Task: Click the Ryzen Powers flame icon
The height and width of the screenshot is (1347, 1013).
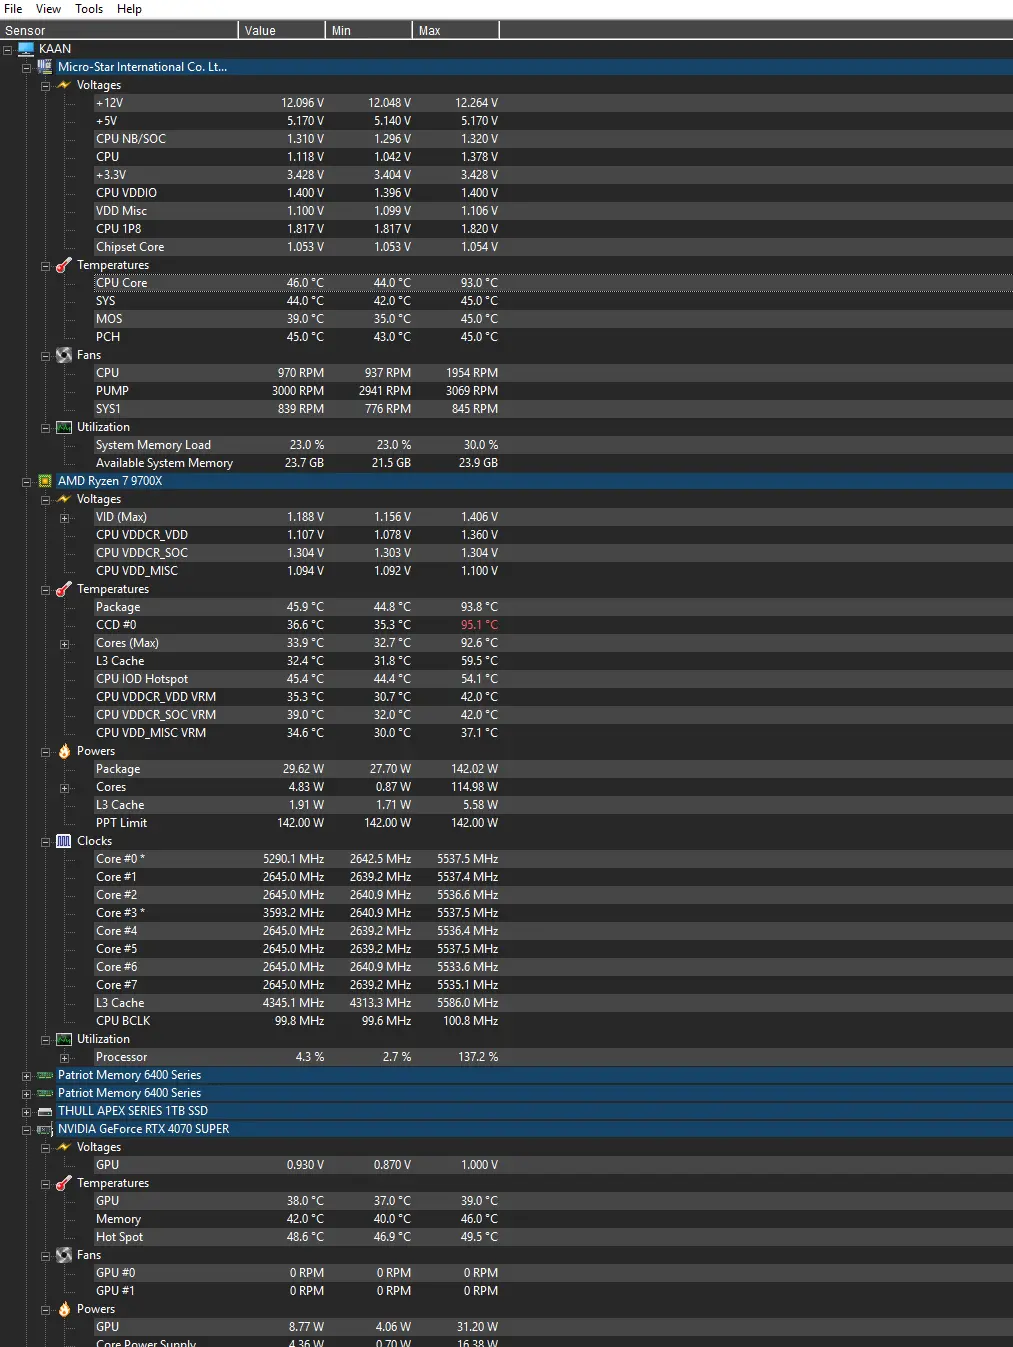Action: (64, 751)
